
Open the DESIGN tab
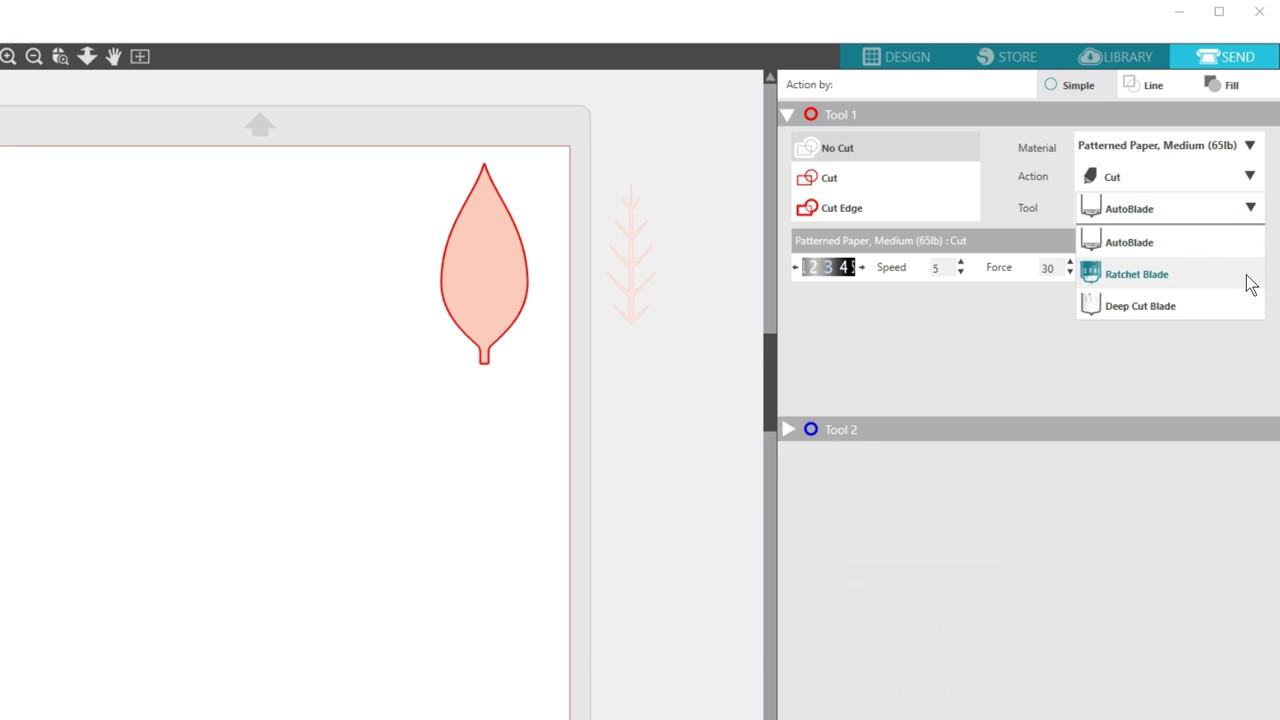[x=896, y=57]
